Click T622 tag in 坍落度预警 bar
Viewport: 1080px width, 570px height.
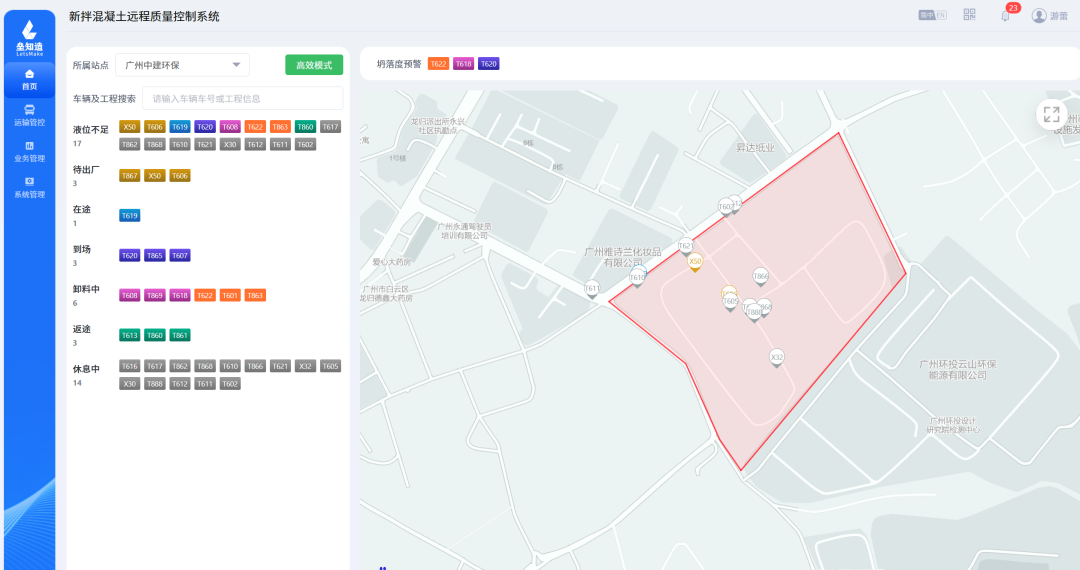[438, 64]
